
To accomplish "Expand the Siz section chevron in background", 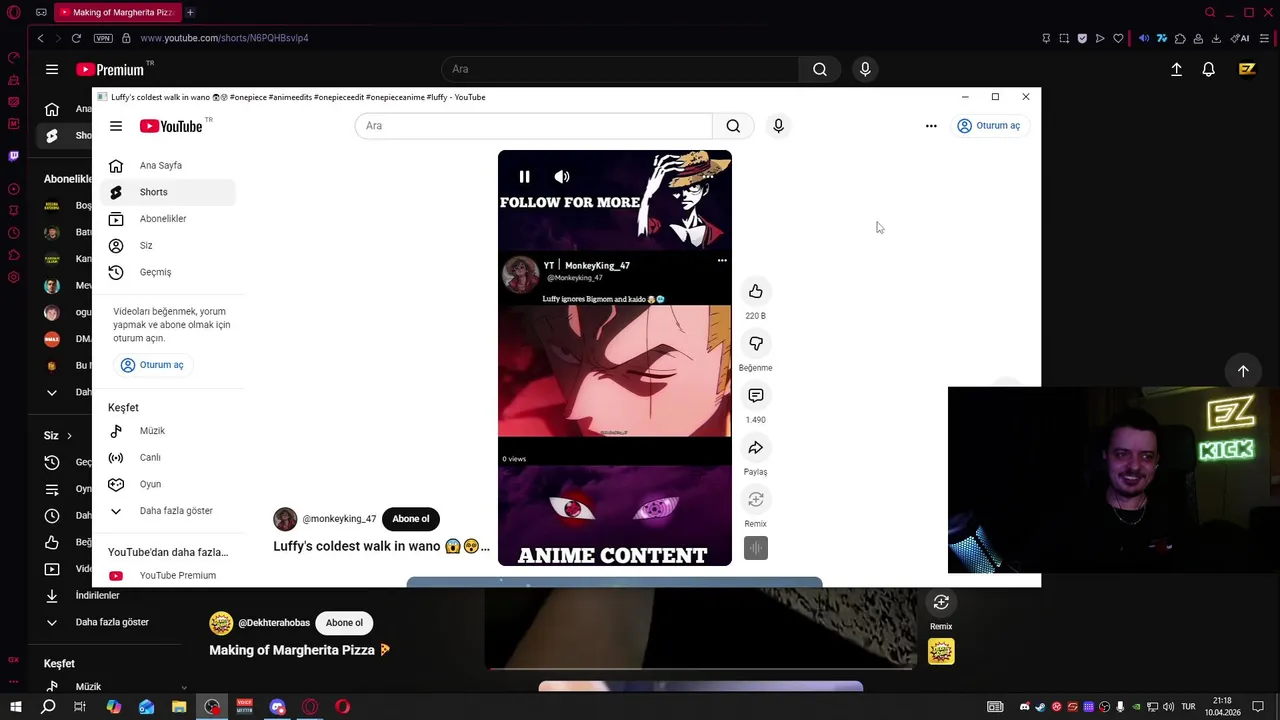I will click(69, 436).
